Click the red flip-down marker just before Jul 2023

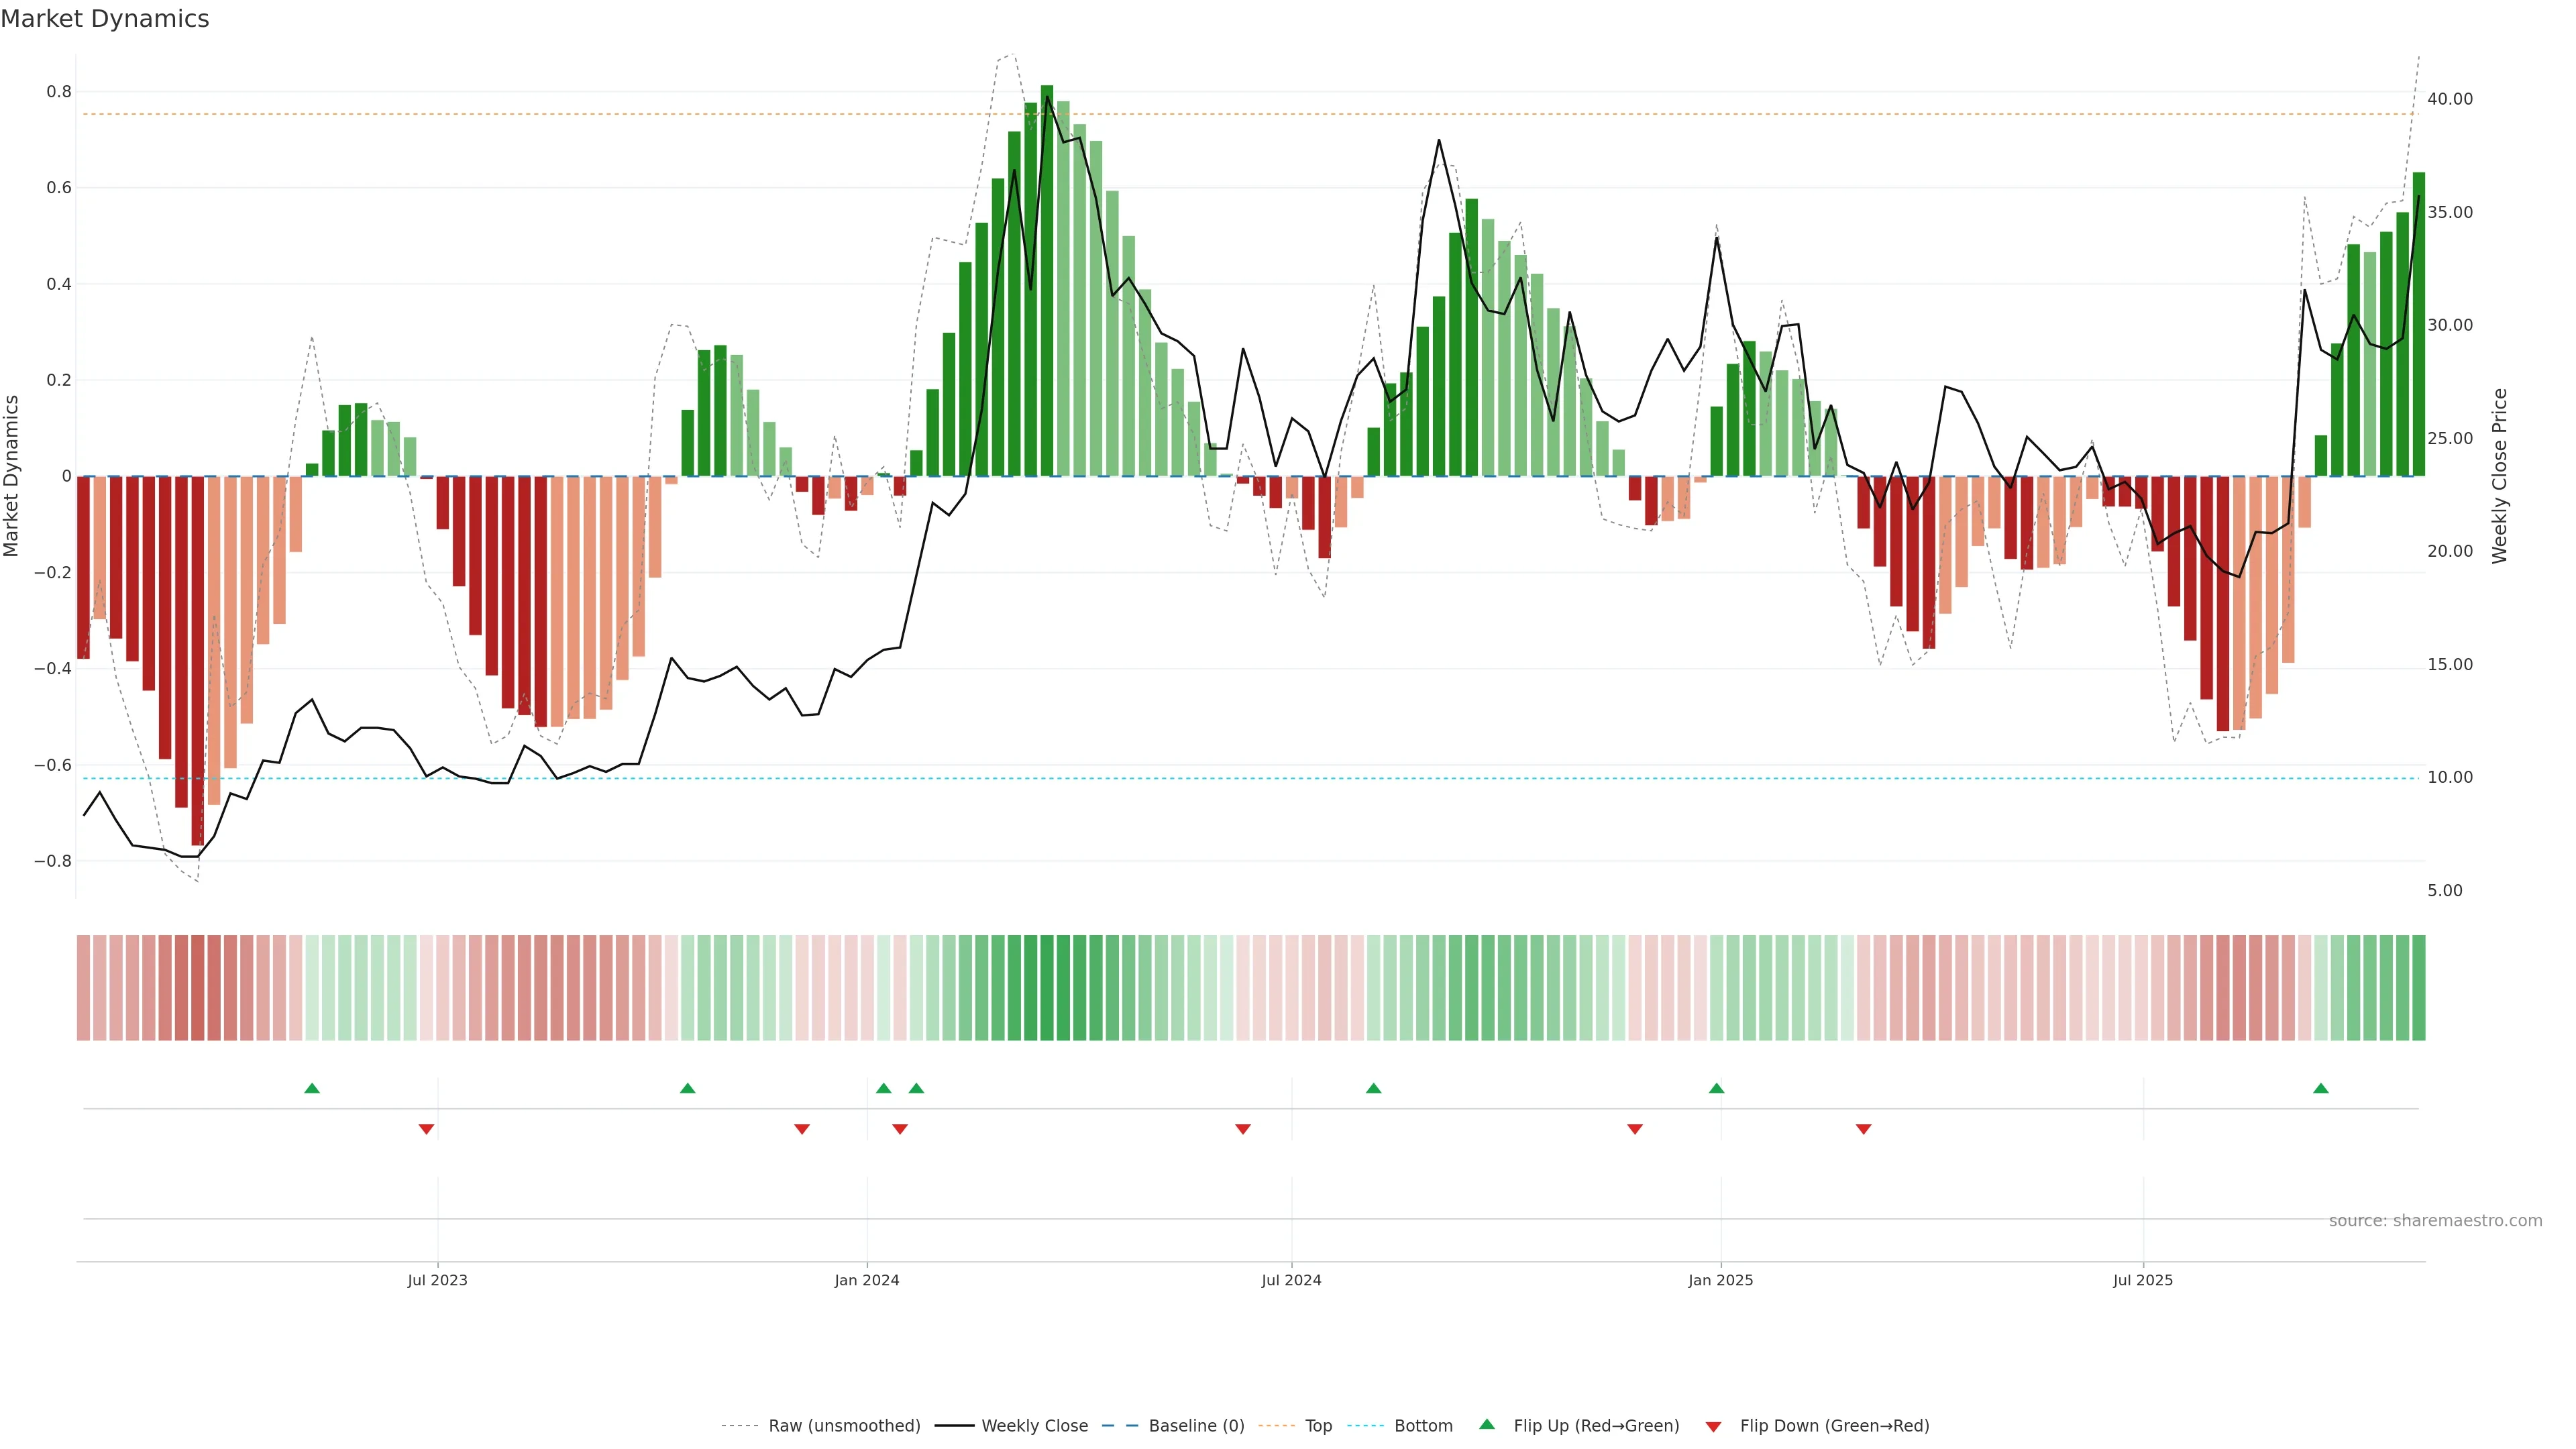point(426,1129)
